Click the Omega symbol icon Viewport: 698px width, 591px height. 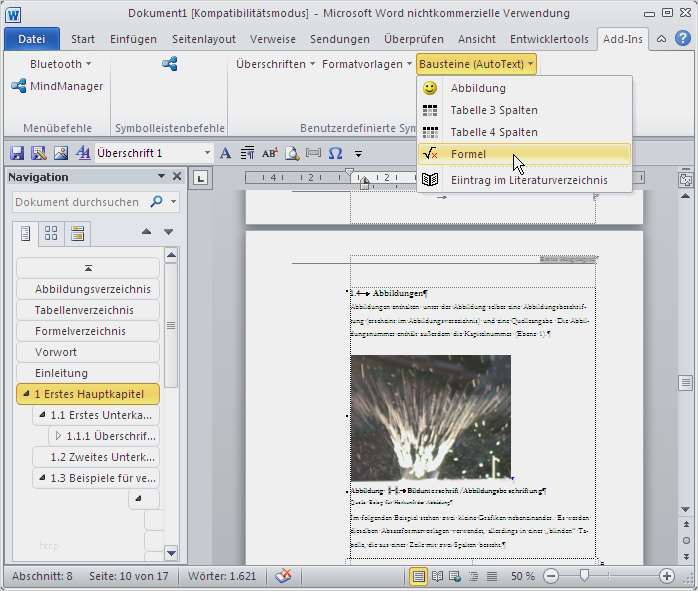point(335,153)
